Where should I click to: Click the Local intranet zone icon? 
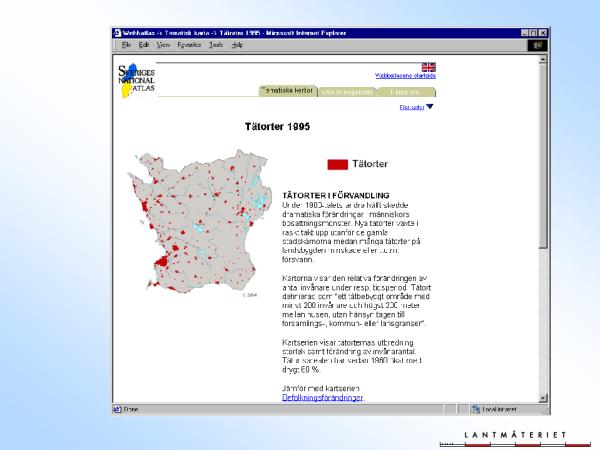tap(476, 409)
